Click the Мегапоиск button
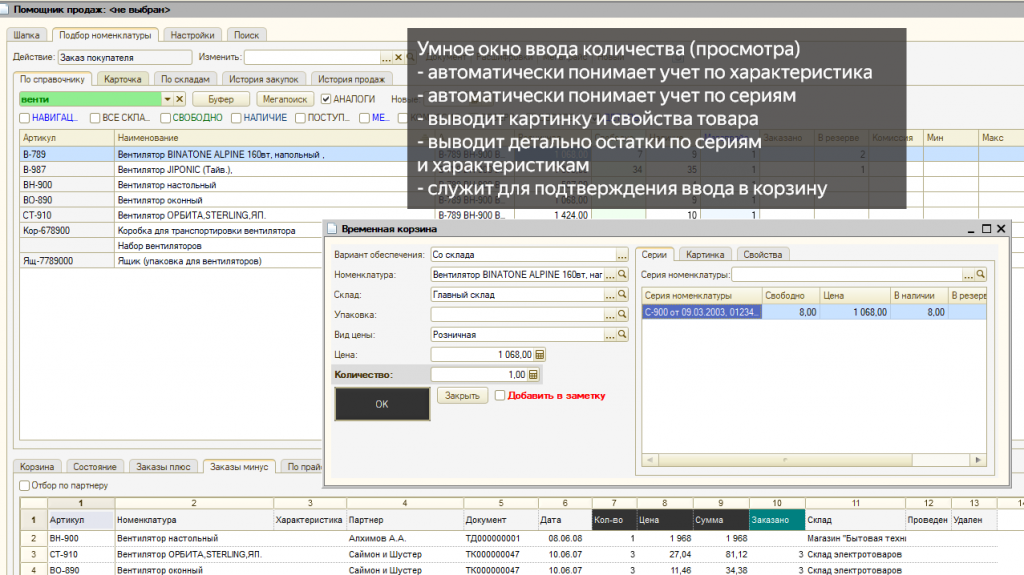Screen dimensions: 1024x575 point(285,99)
